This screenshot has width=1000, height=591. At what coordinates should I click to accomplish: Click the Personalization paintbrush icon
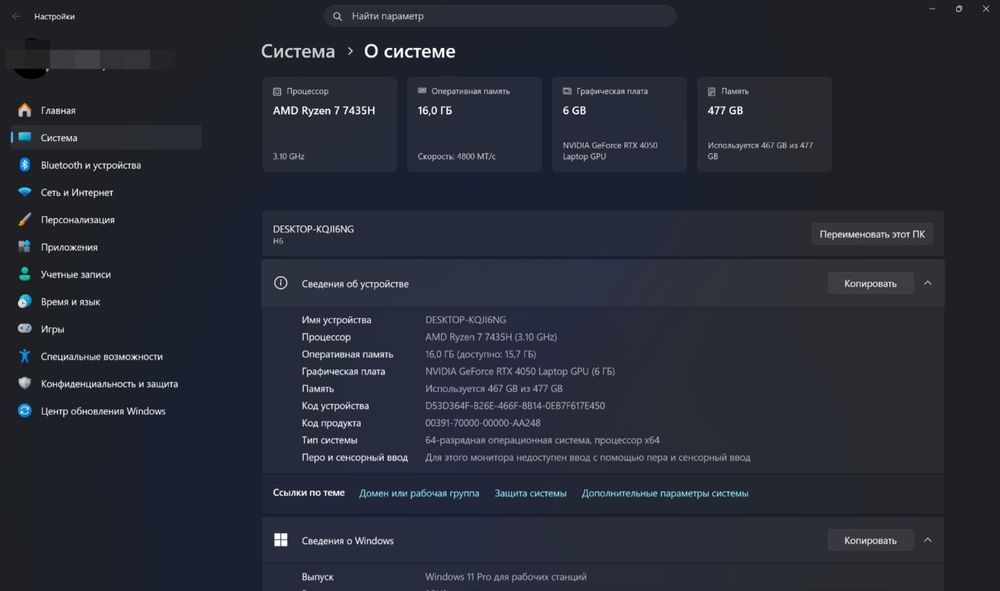tap(24, 219)
